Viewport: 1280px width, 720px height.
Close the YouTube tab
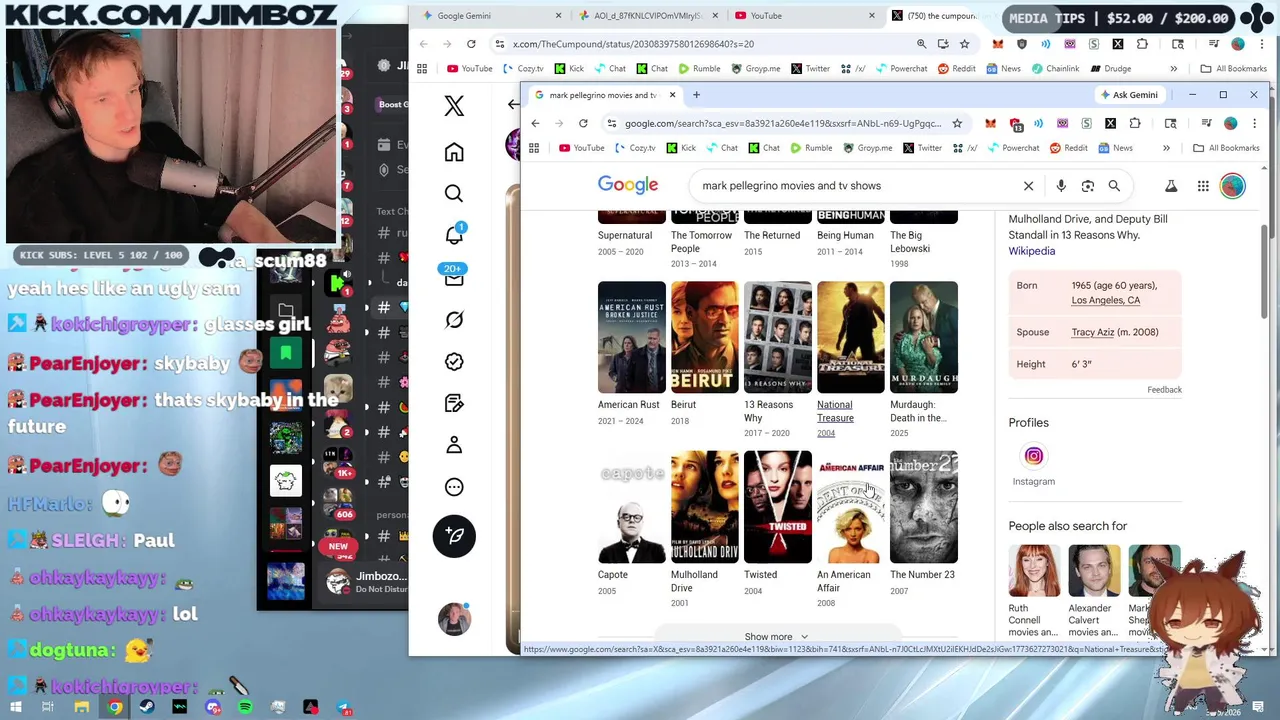click(x=872, y=16)
